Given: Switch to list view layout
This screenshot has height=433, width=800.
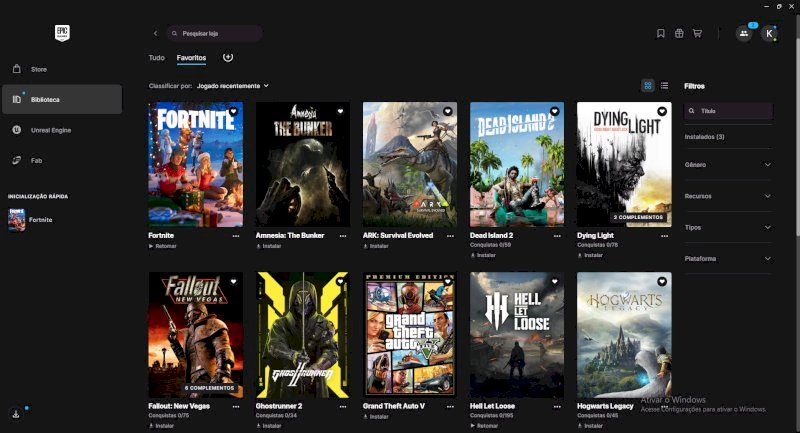Looking at the screenshot, I should coord(664,86).
